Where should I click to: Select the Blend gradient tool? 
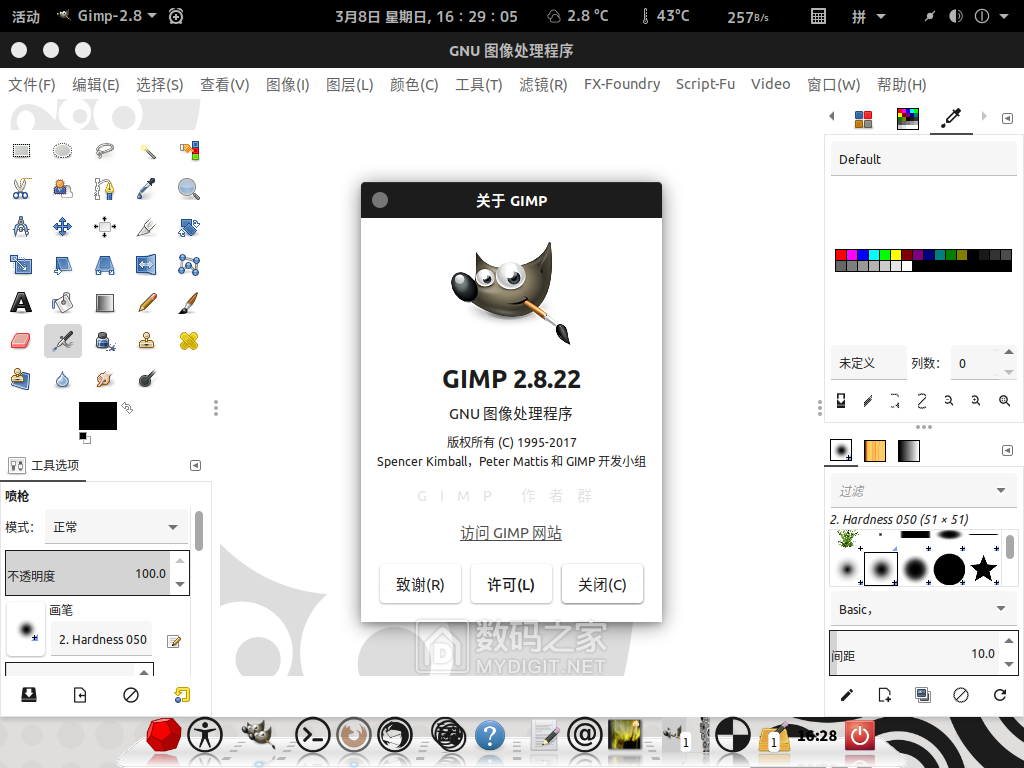pos(104,302)
